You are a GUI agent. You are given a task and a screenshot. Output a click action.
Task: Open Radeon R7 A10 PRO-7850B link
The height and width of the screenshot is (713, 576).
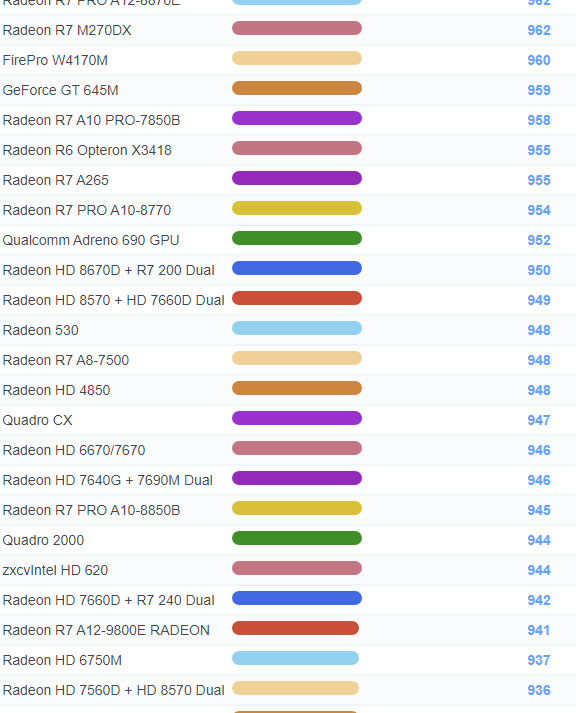[x=91, y=120]
